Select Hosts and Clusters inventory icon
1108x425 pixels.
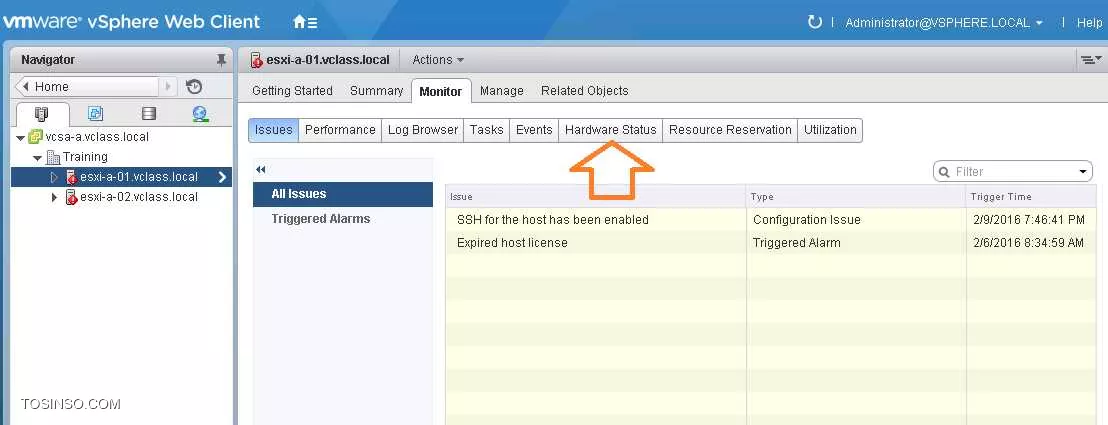tap(41, 114)
